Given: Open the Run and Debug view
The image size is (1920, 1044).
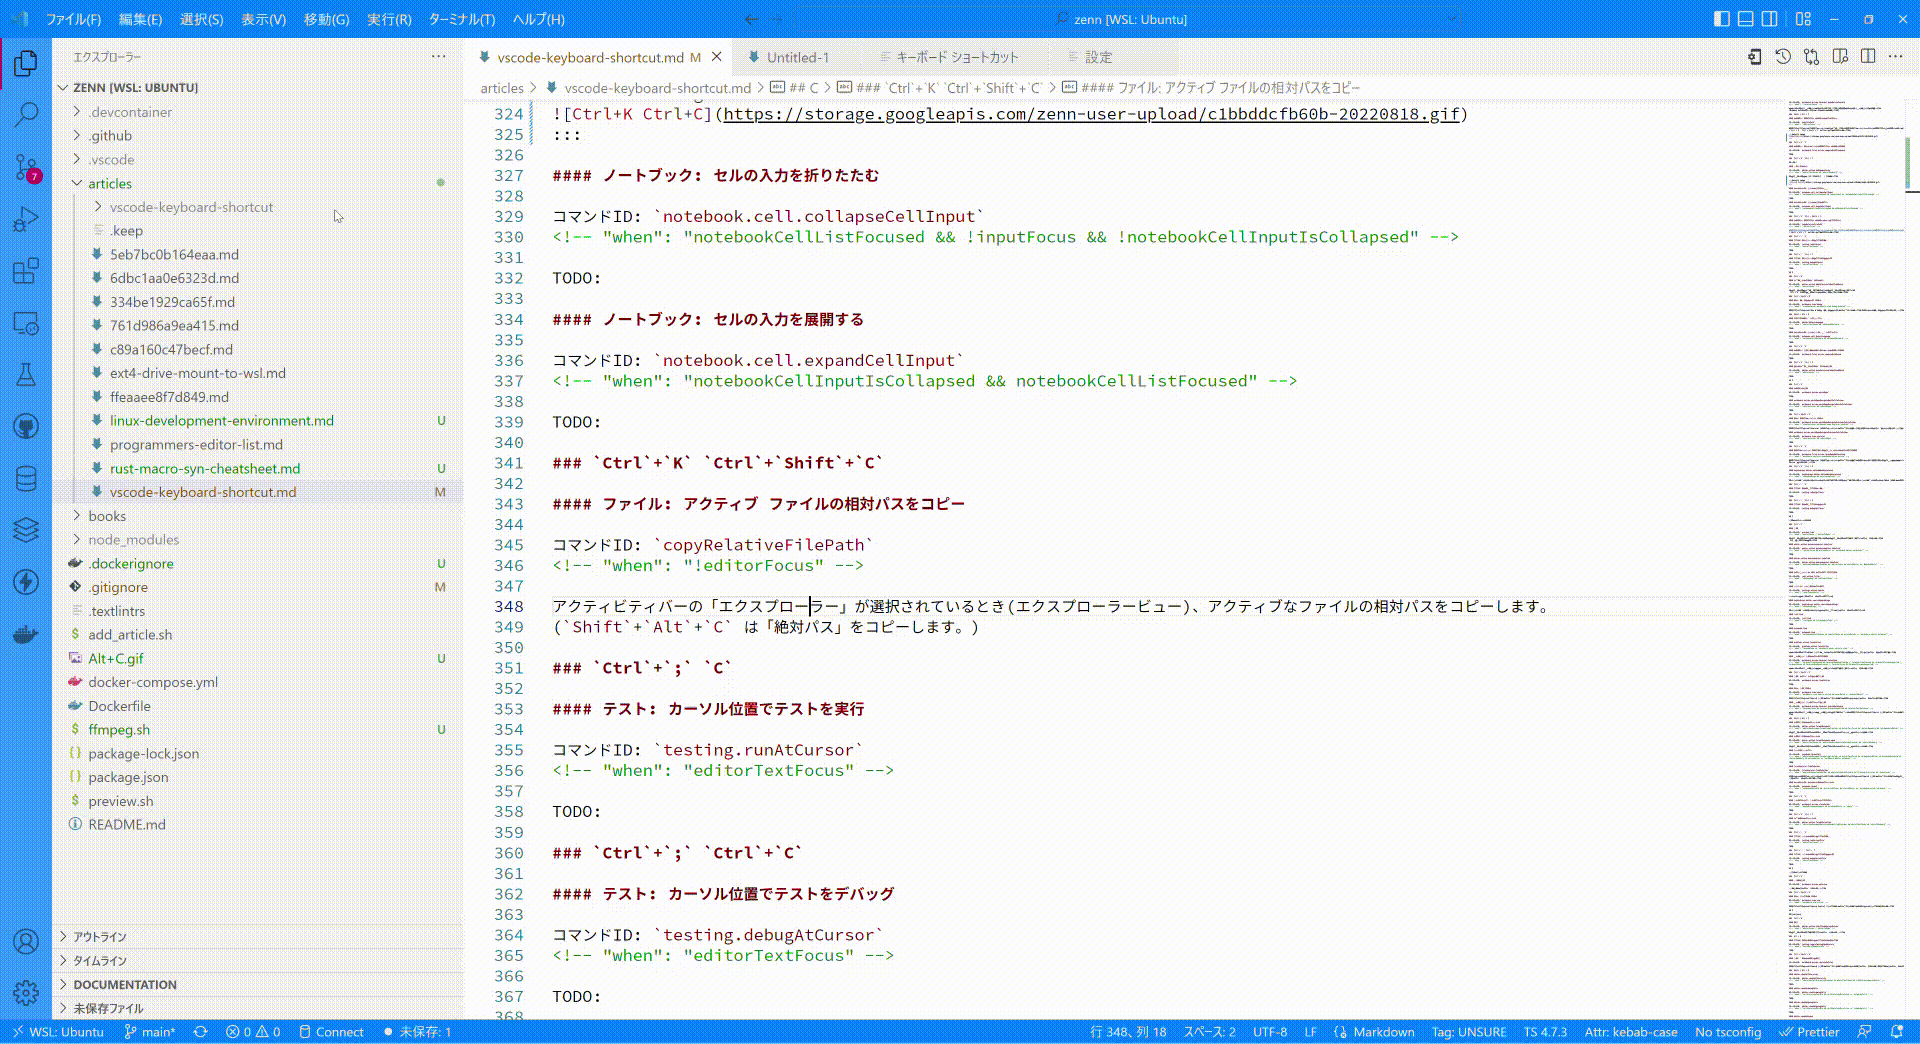Looking at the screenshot, I should (26, 219).
